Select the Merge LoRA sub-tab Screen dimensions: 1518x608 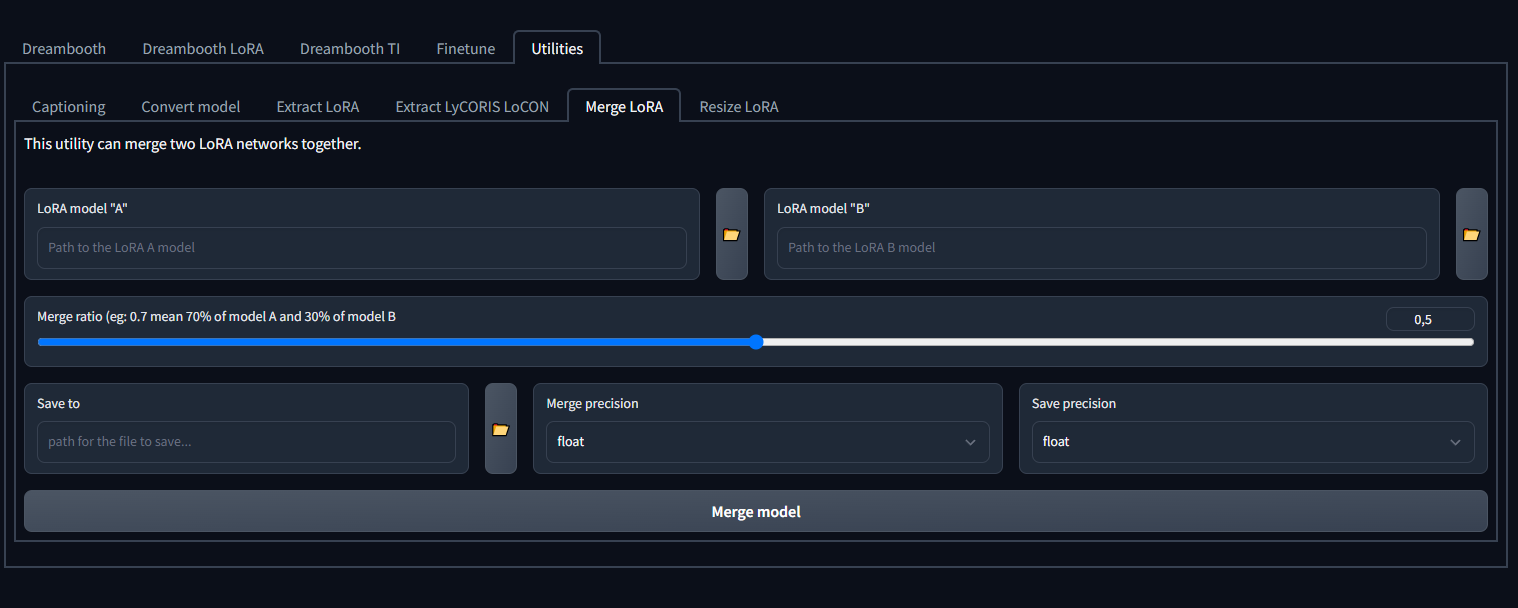pyautogui.click(x=624, y=106)
